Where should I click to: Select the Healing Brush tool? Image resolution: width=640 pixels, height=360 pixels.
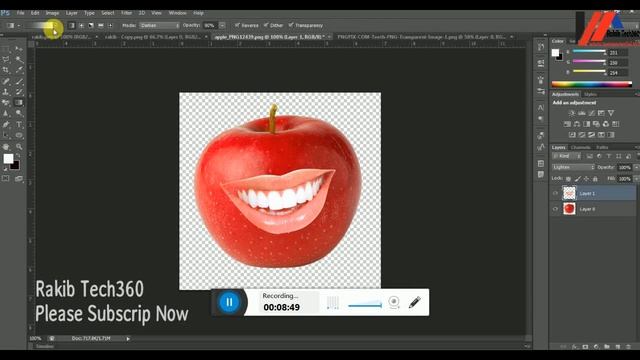tap(6, 81)
